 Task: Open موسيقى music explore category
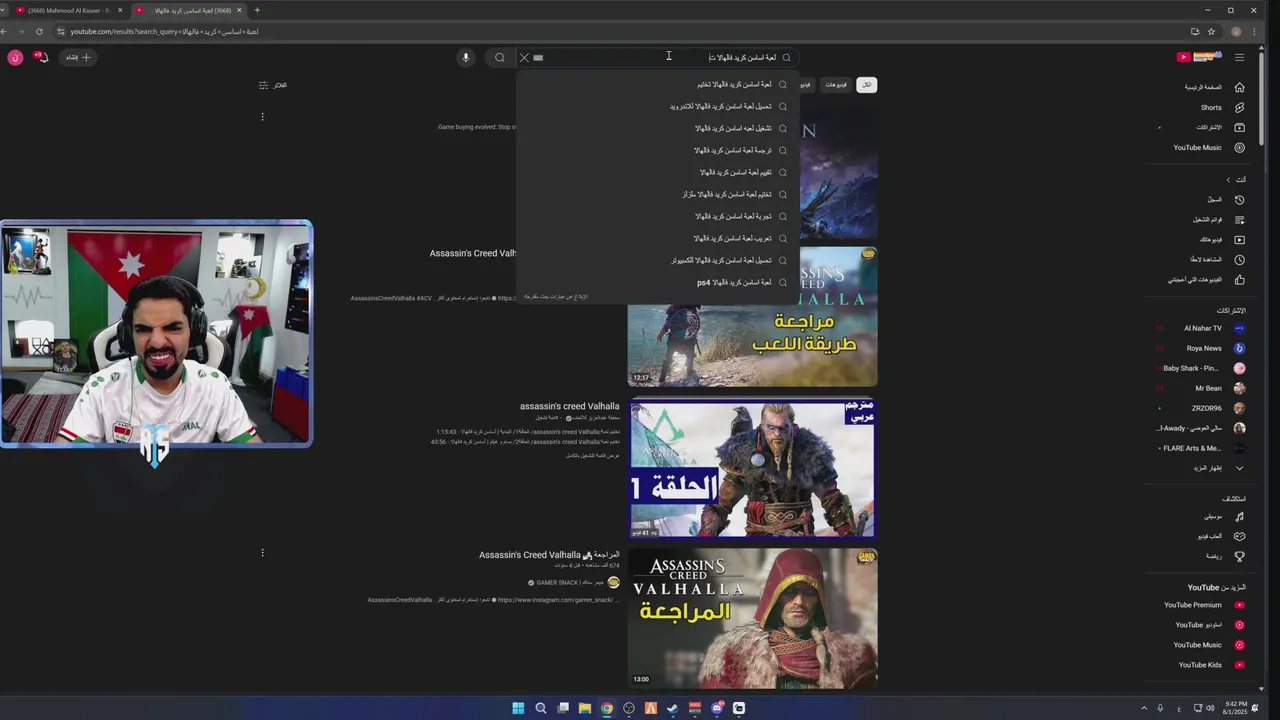[x=1213, y=516]
